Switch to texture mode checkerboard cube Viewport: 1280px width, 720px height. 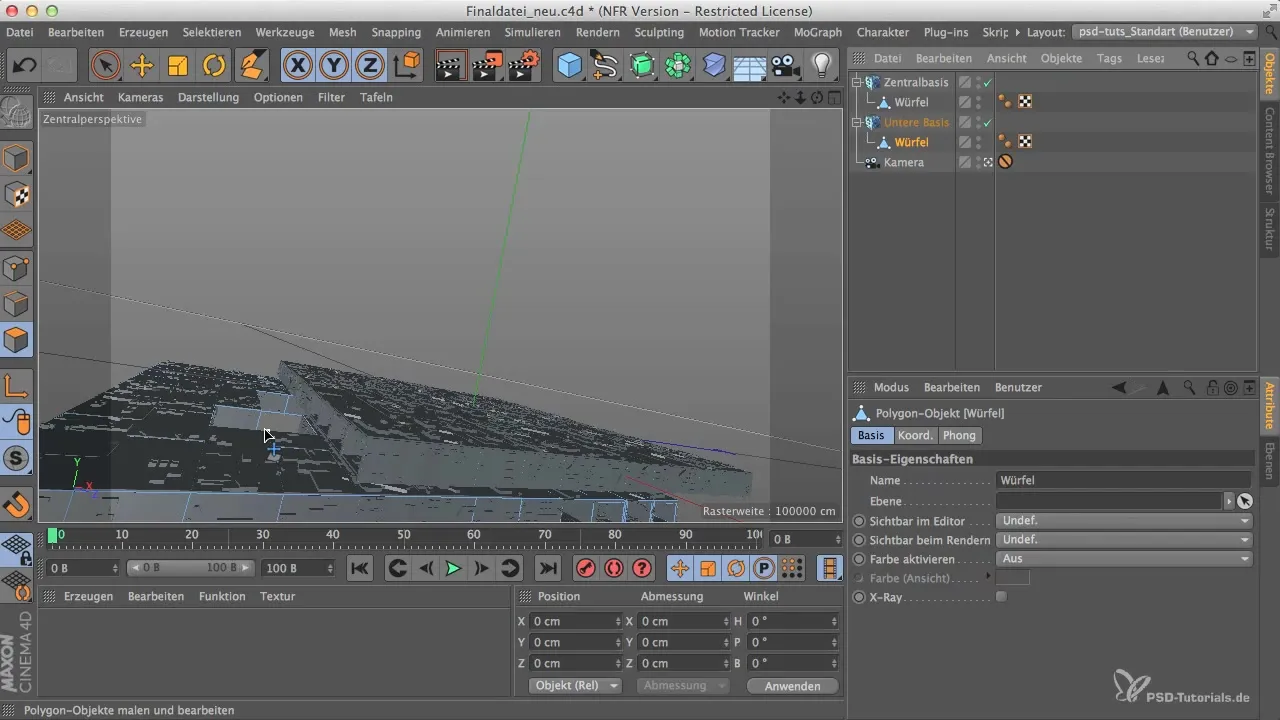[17, 195]
